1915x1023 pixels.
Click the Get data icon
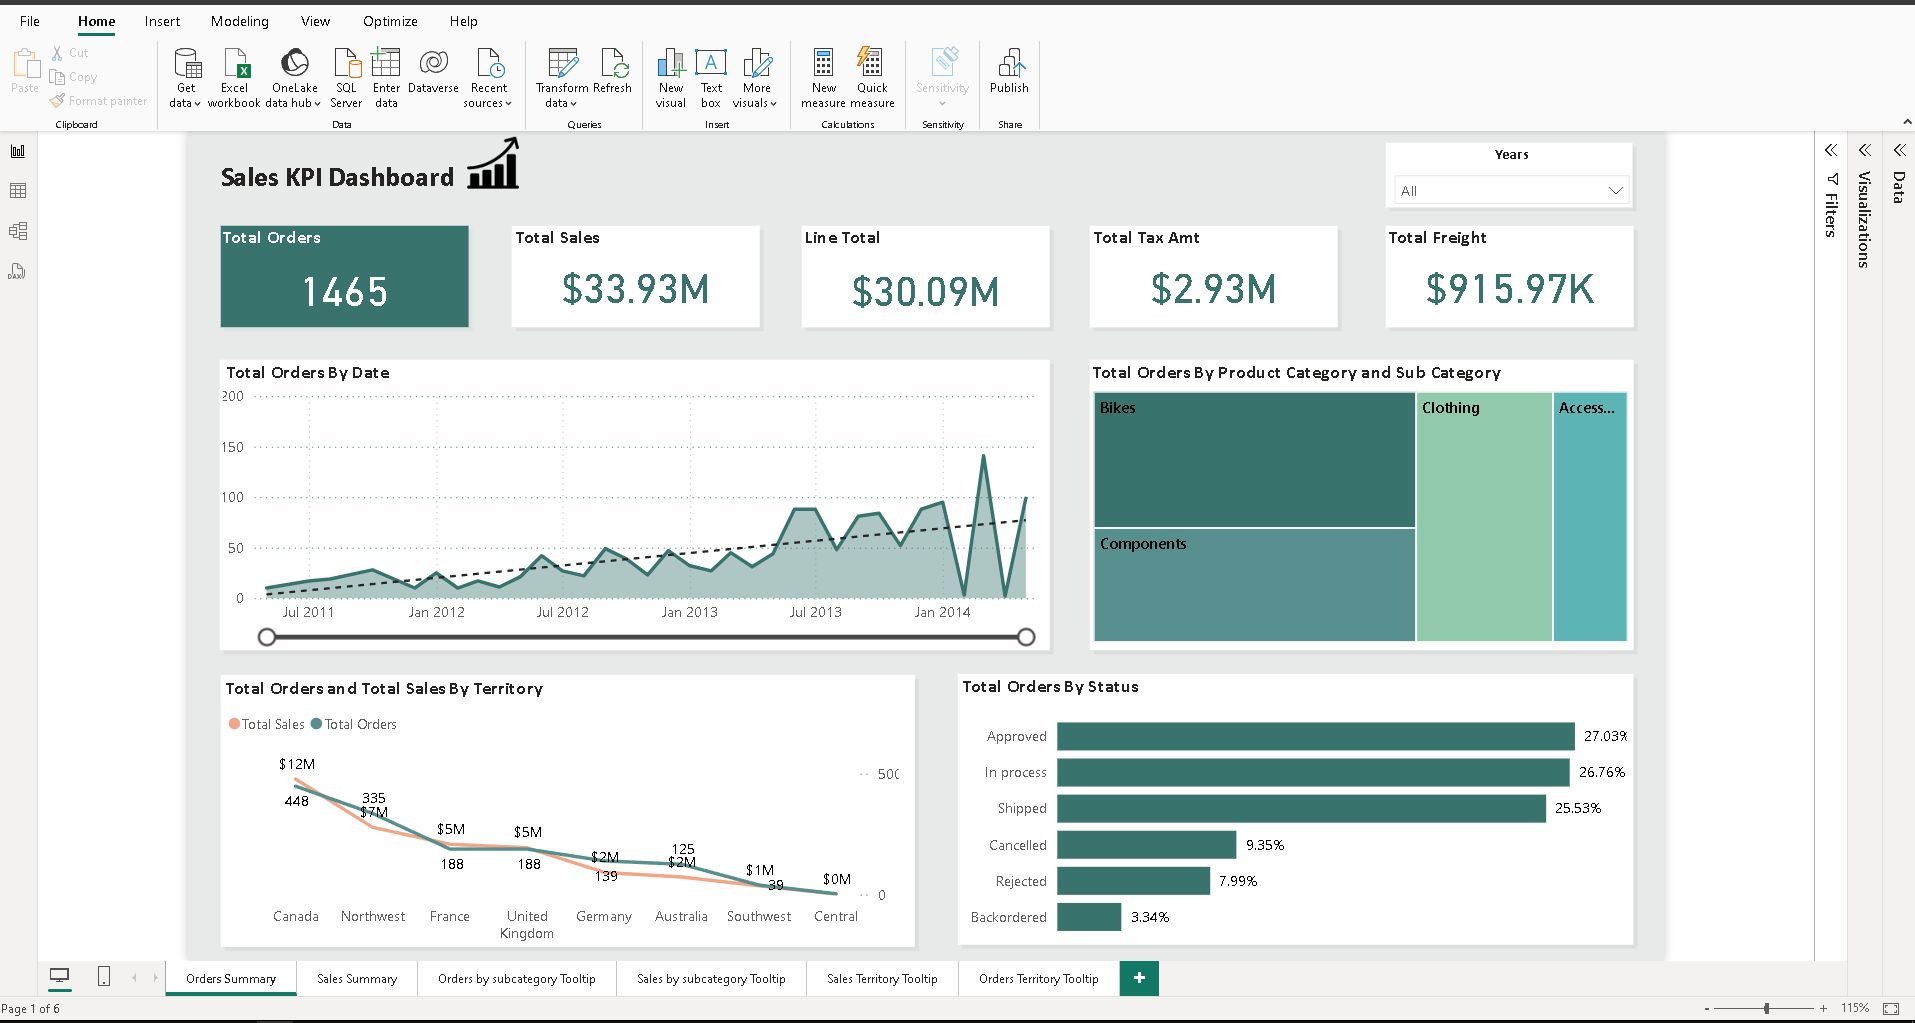186,65
